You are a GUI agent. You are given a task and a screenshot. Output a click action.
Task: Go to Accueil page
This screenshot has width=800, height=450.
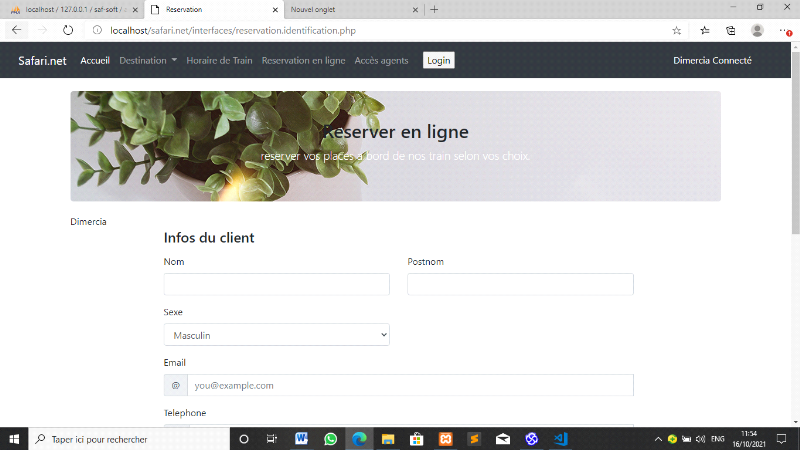coord(95,60)
